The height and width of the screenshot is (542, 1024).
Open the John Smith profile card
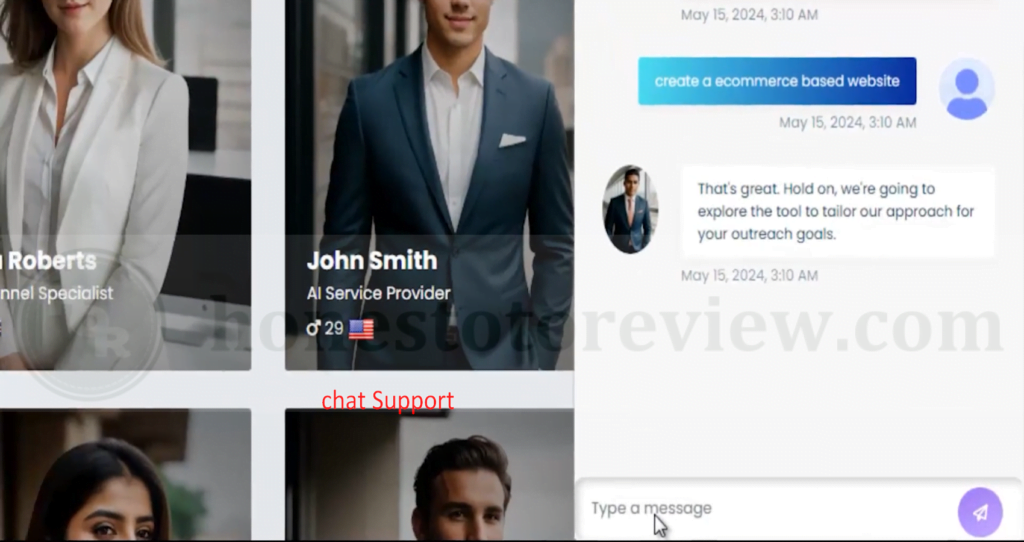pyautogui.click(x=430, y=185)
